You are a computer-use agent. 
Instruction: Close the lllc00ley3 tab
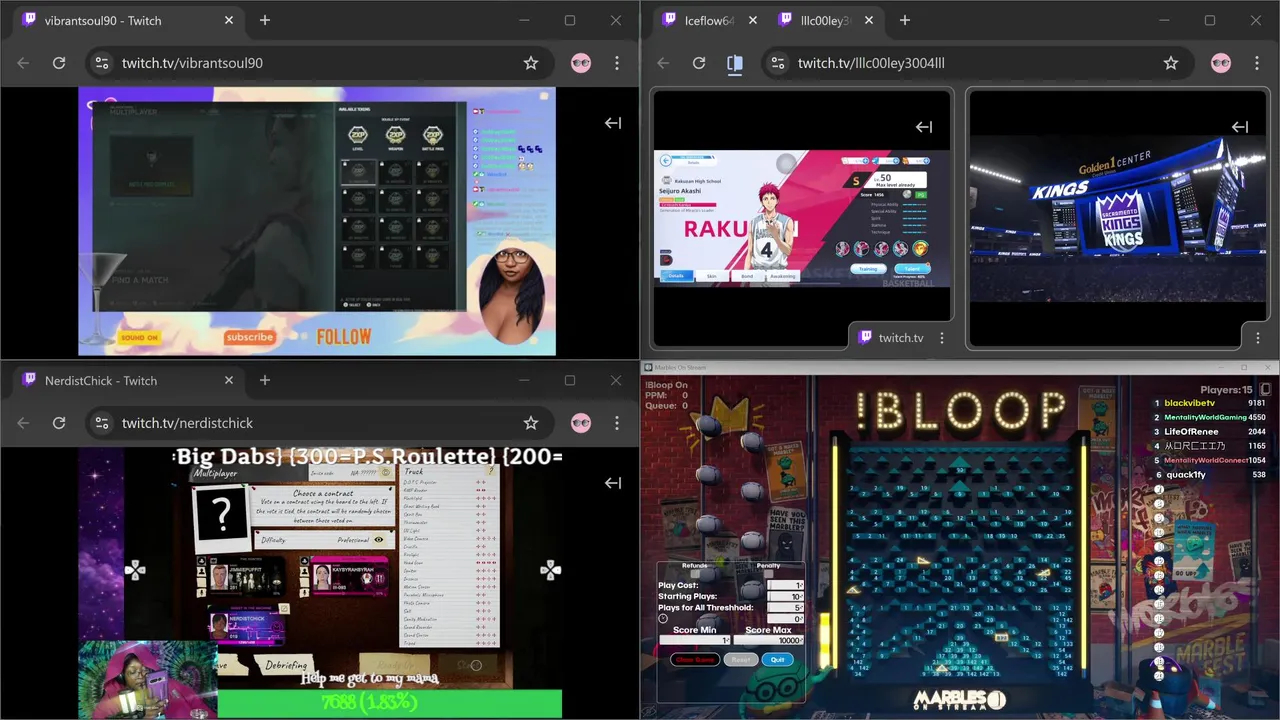[869, 20]
